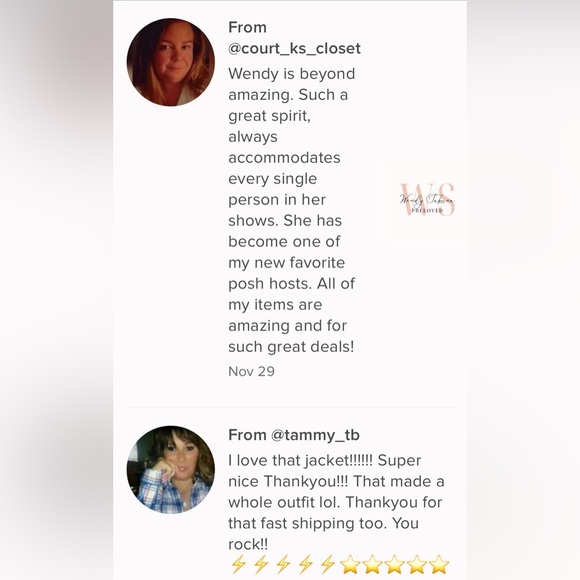Click the WS Preloved logo watermark
The height and width of the screenshot is (580, 580).
[x=426, y=200]
